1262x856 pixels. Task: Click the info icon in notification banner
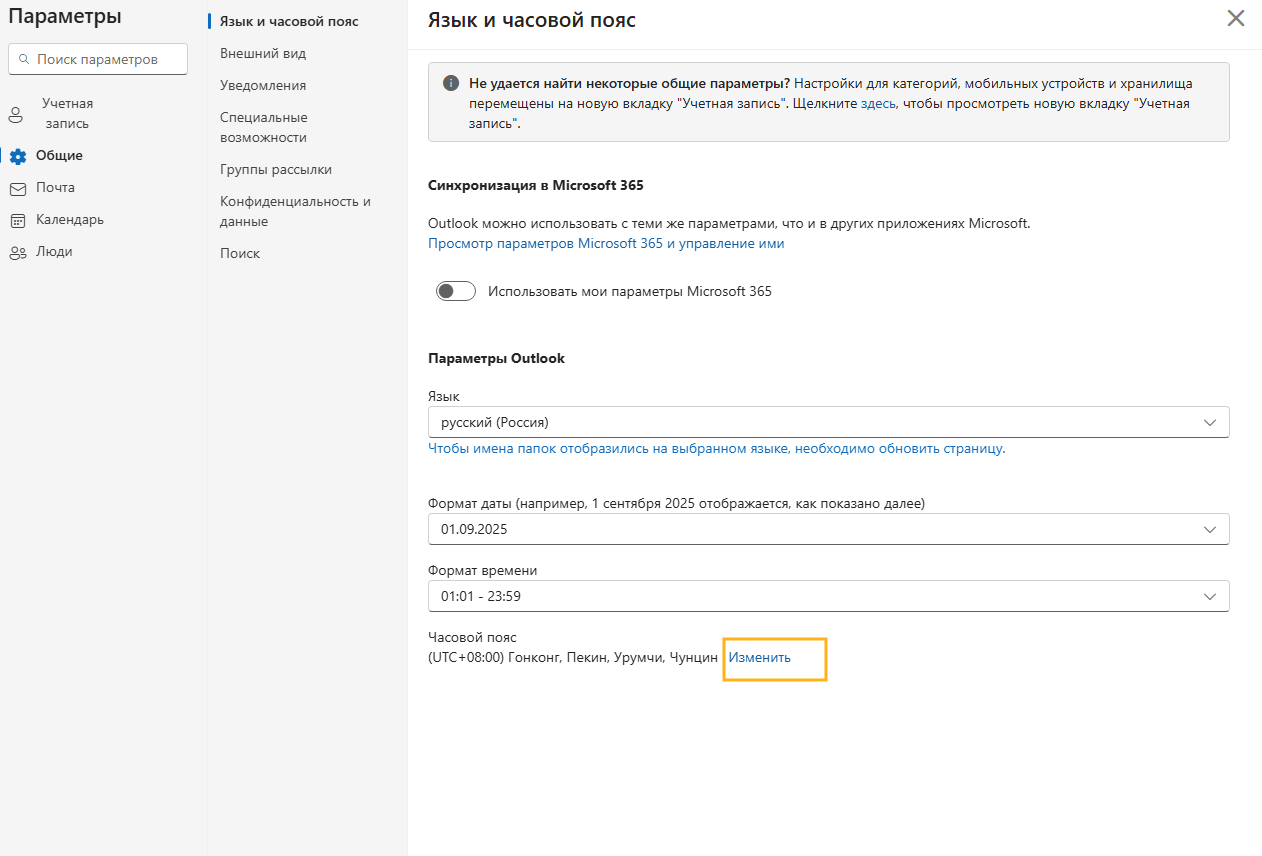[451, 83]
